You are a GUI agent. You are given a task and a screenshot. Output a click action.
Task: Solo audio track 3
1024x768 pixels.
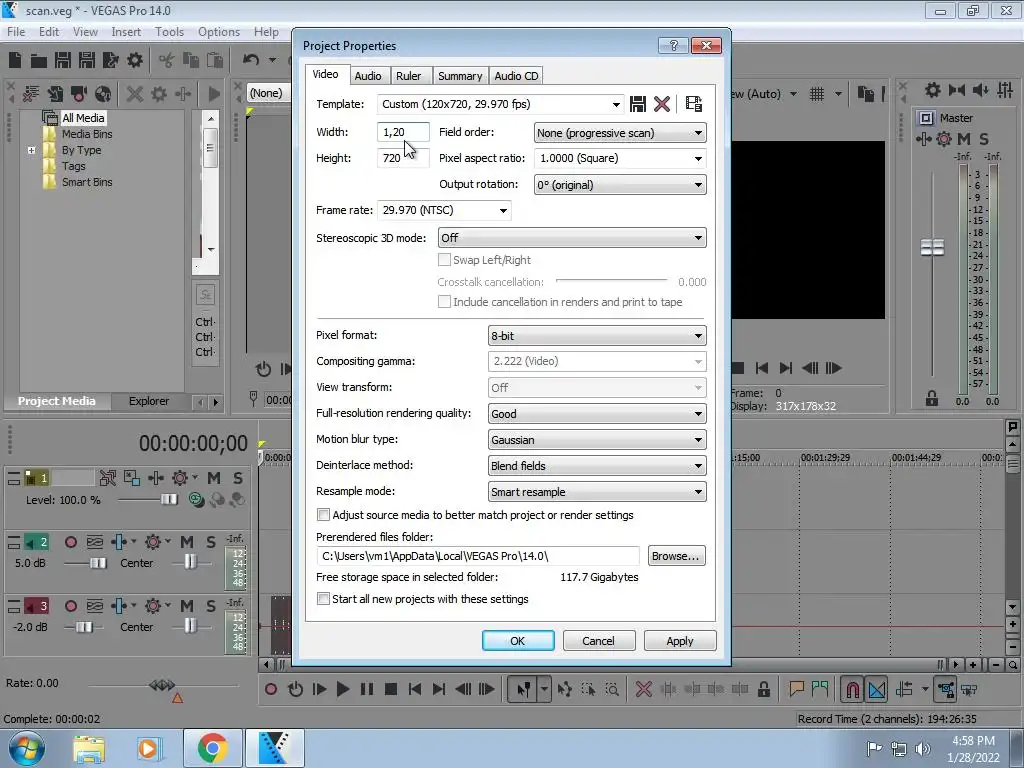(x=211, y=606)
